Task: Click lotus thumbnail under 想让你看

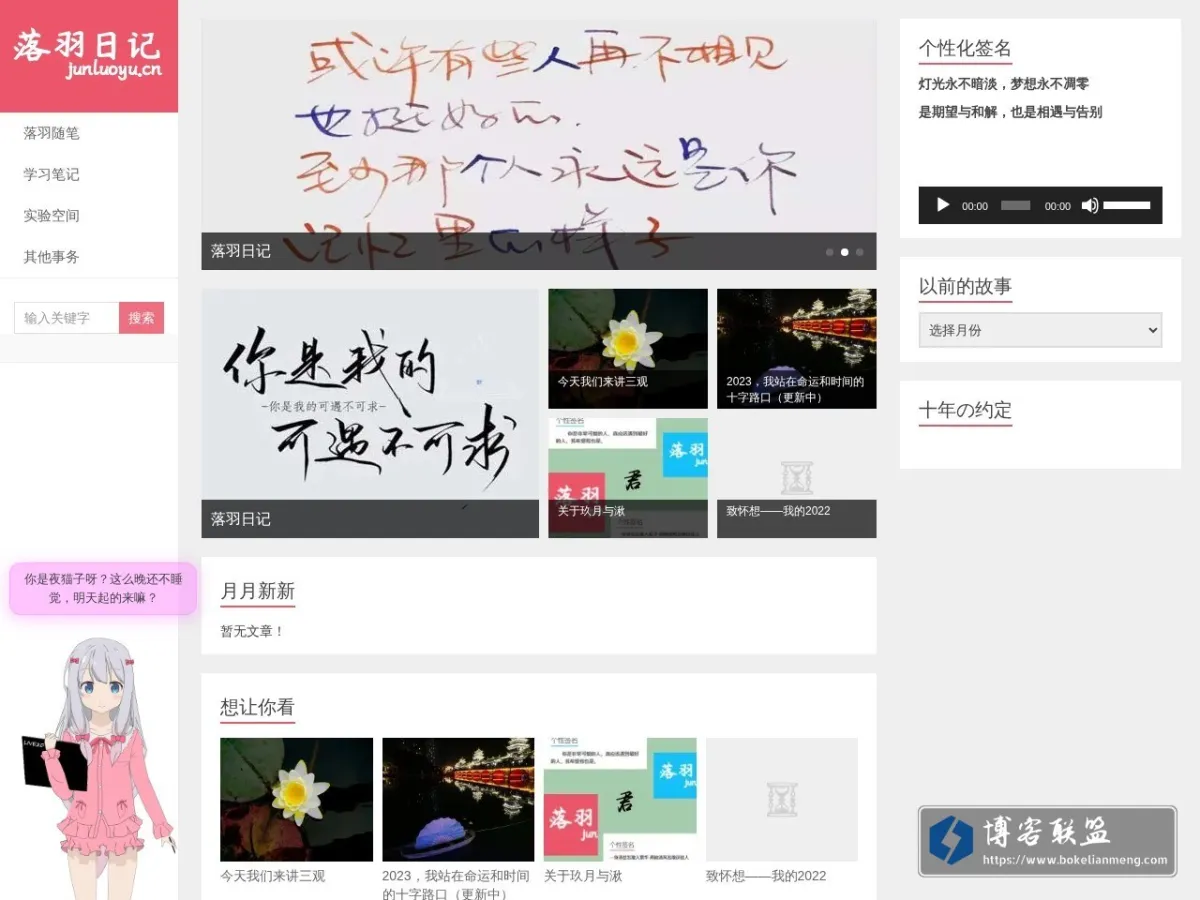Action: point(296,800)
